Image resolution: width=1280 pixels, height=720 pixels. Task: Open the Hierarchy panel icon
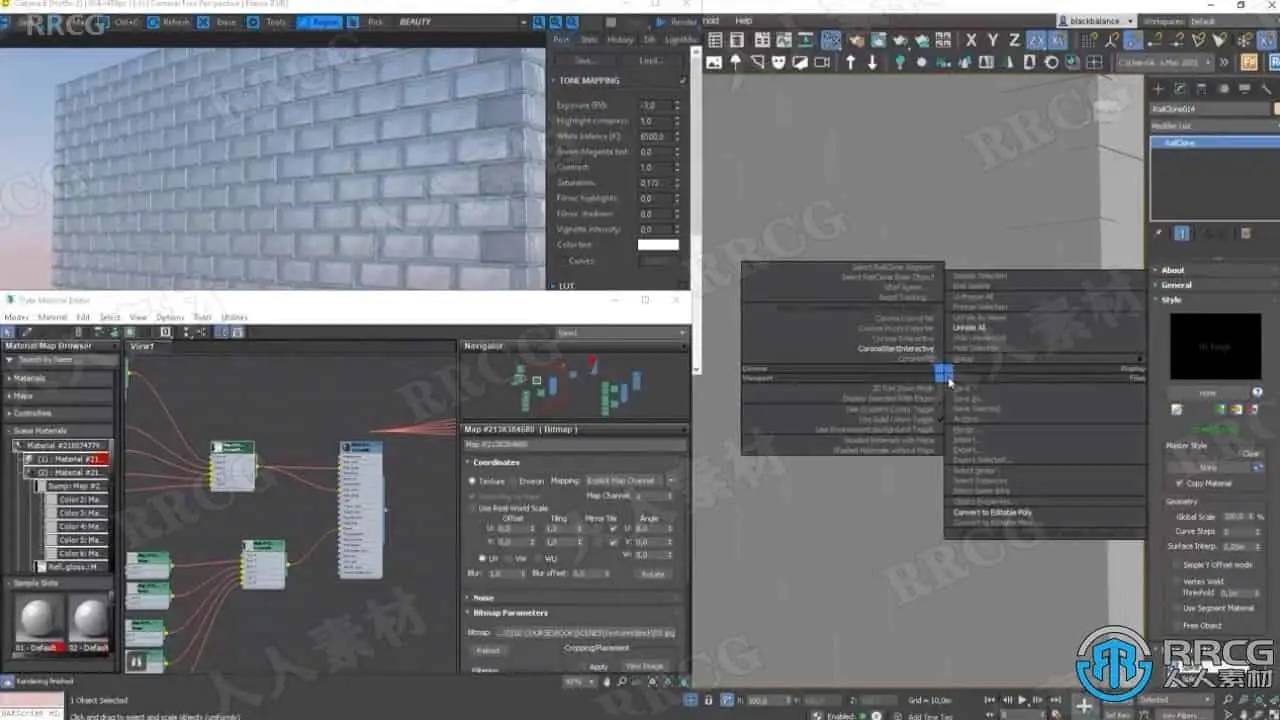click(x=1202, y=89)
